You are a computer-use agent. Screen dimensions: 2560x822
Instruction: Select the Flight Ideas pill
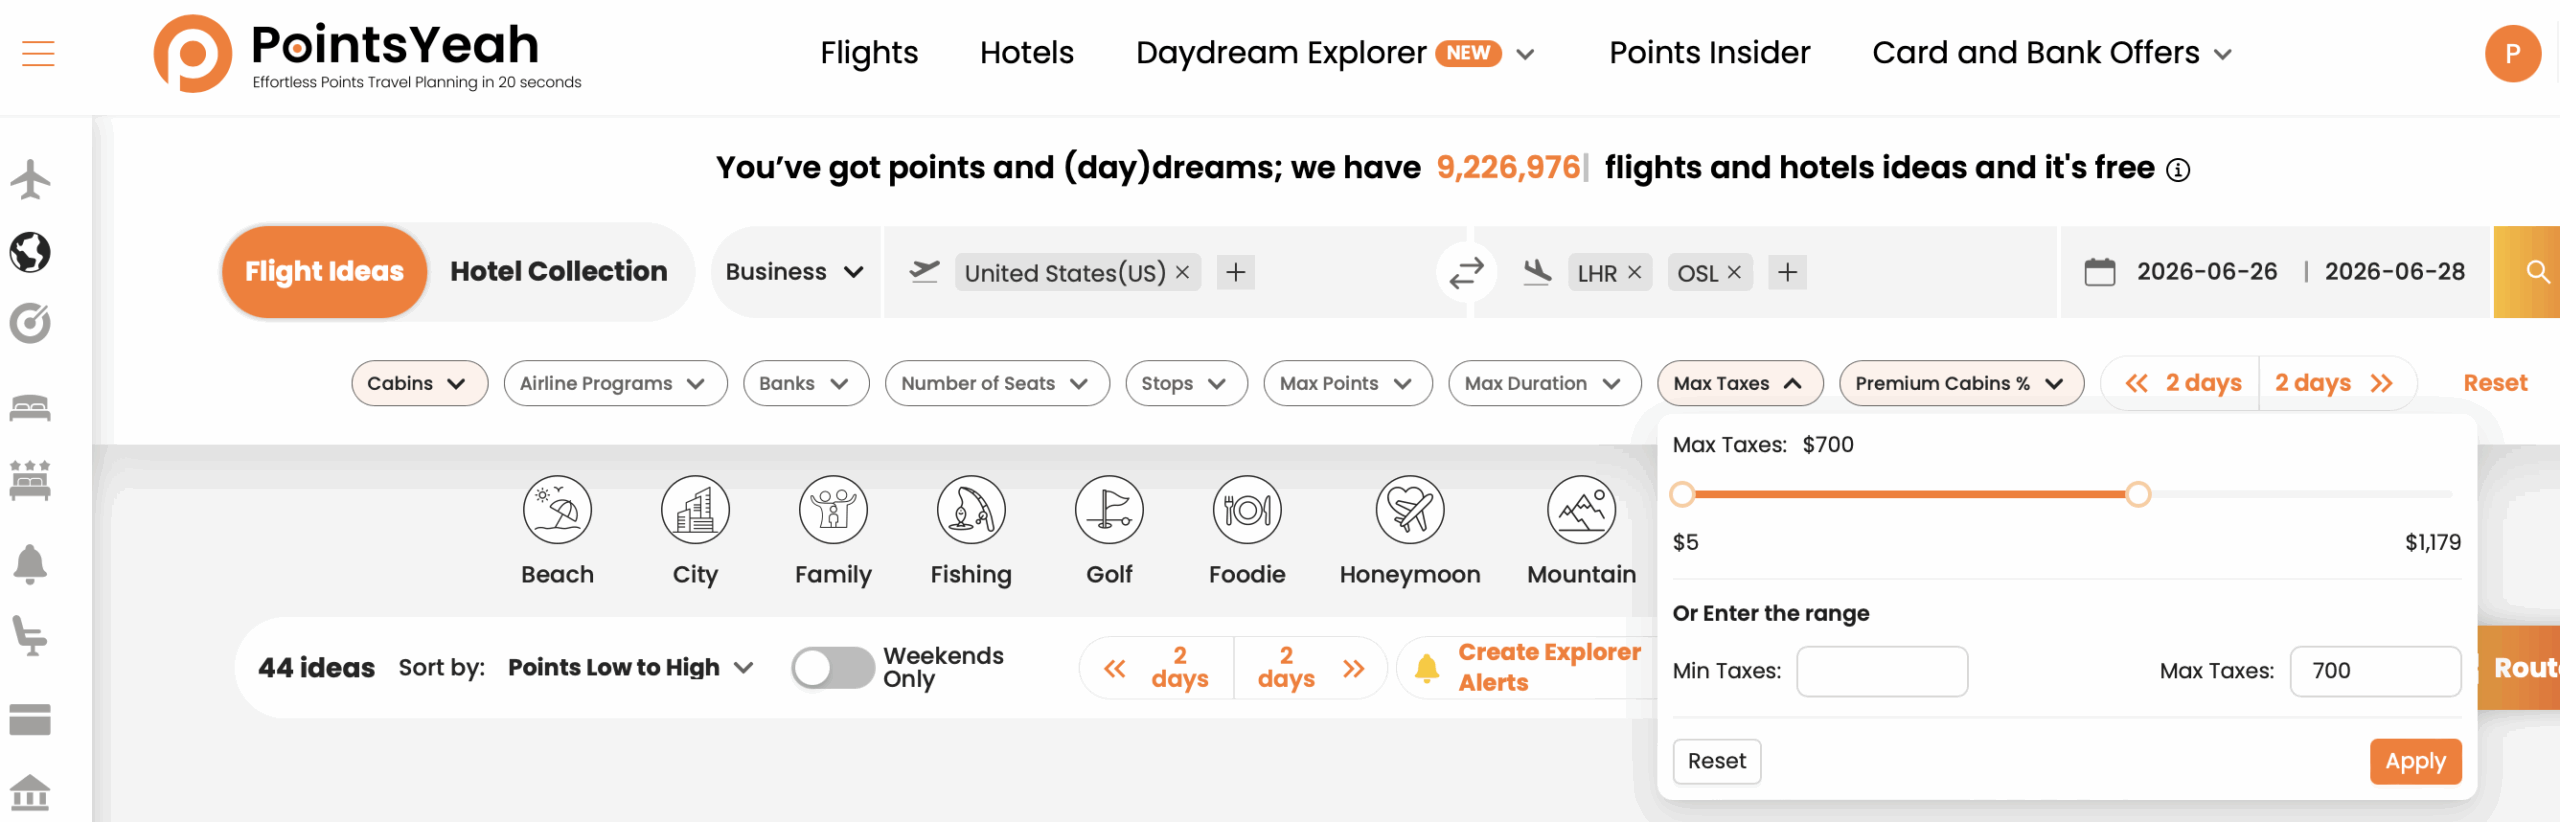click(x=324, y=272)
